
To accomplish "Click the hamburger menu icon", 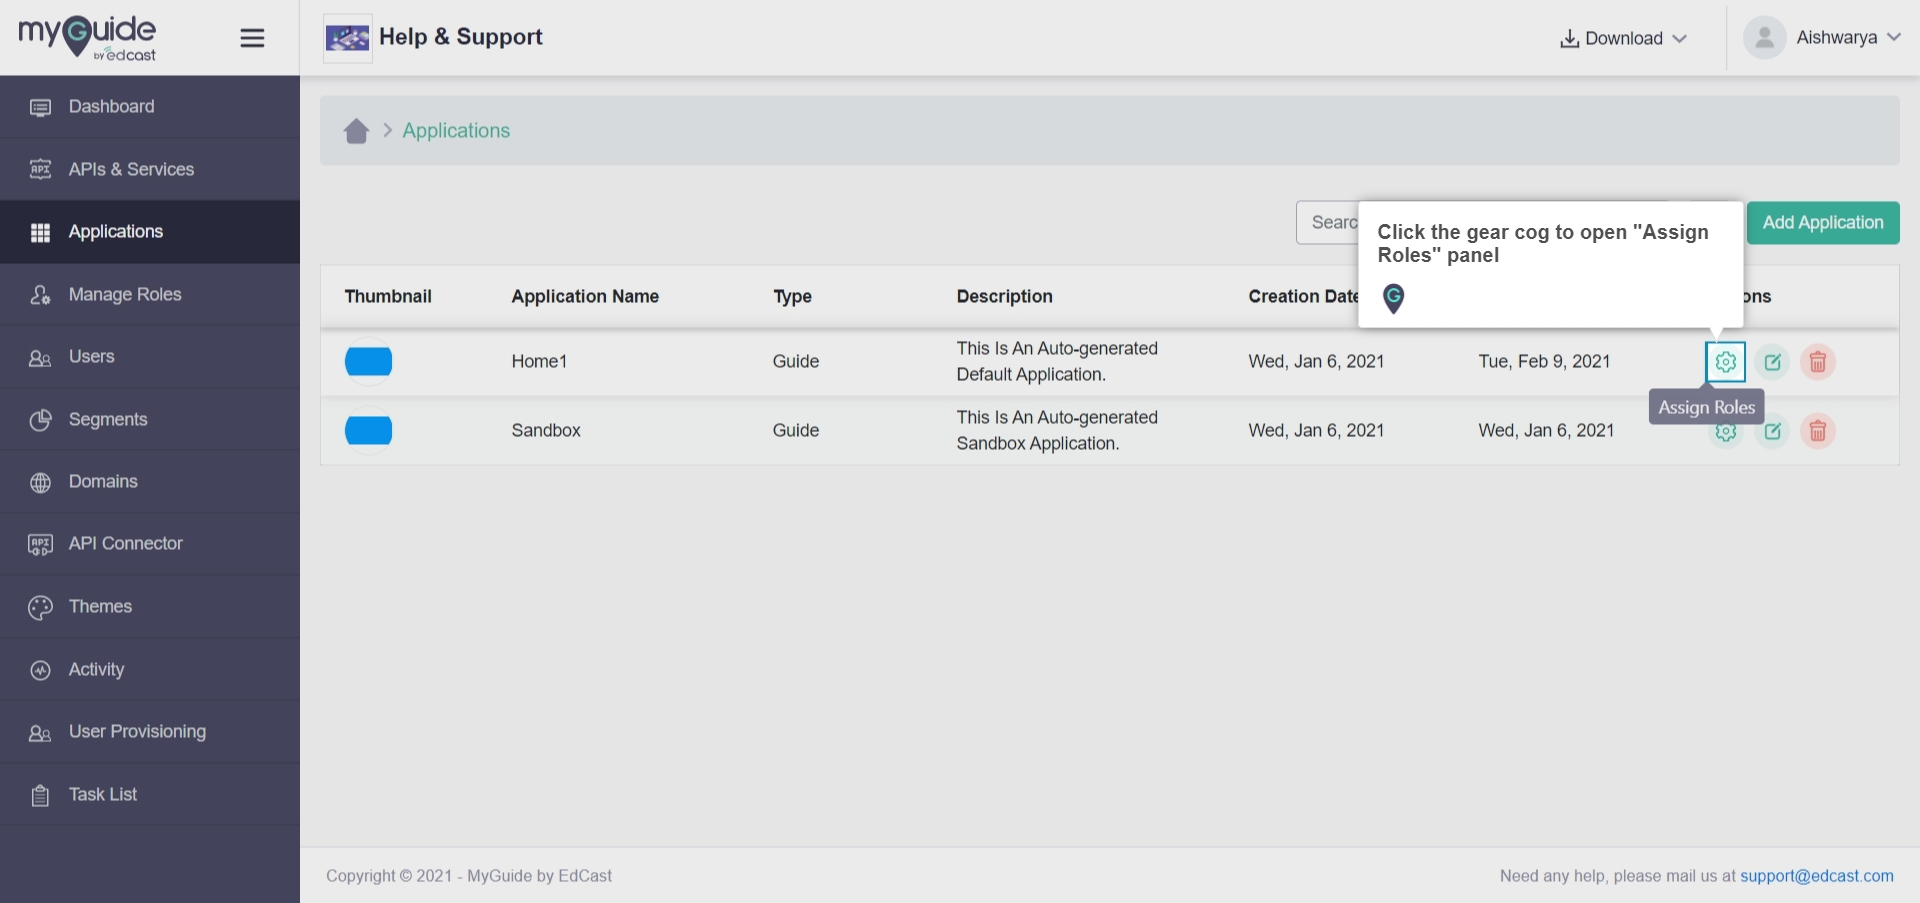I will 252,38.
